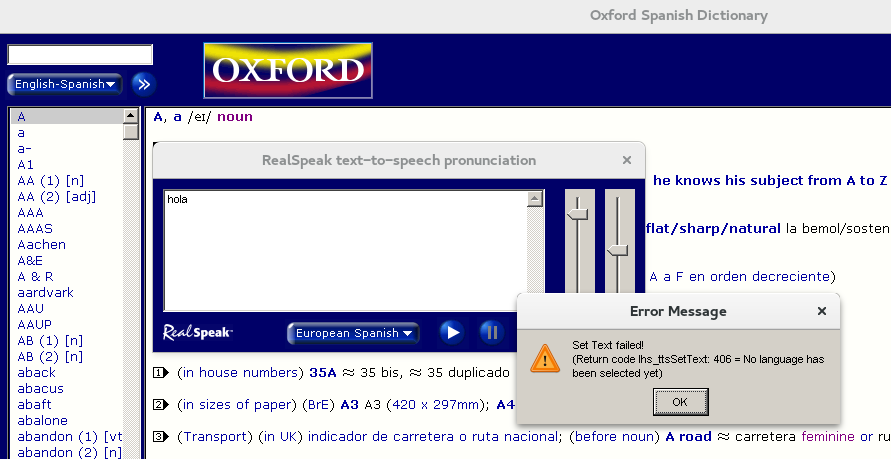
Task: Click the double-arrow search go button
Action: [x=144, y=84]
